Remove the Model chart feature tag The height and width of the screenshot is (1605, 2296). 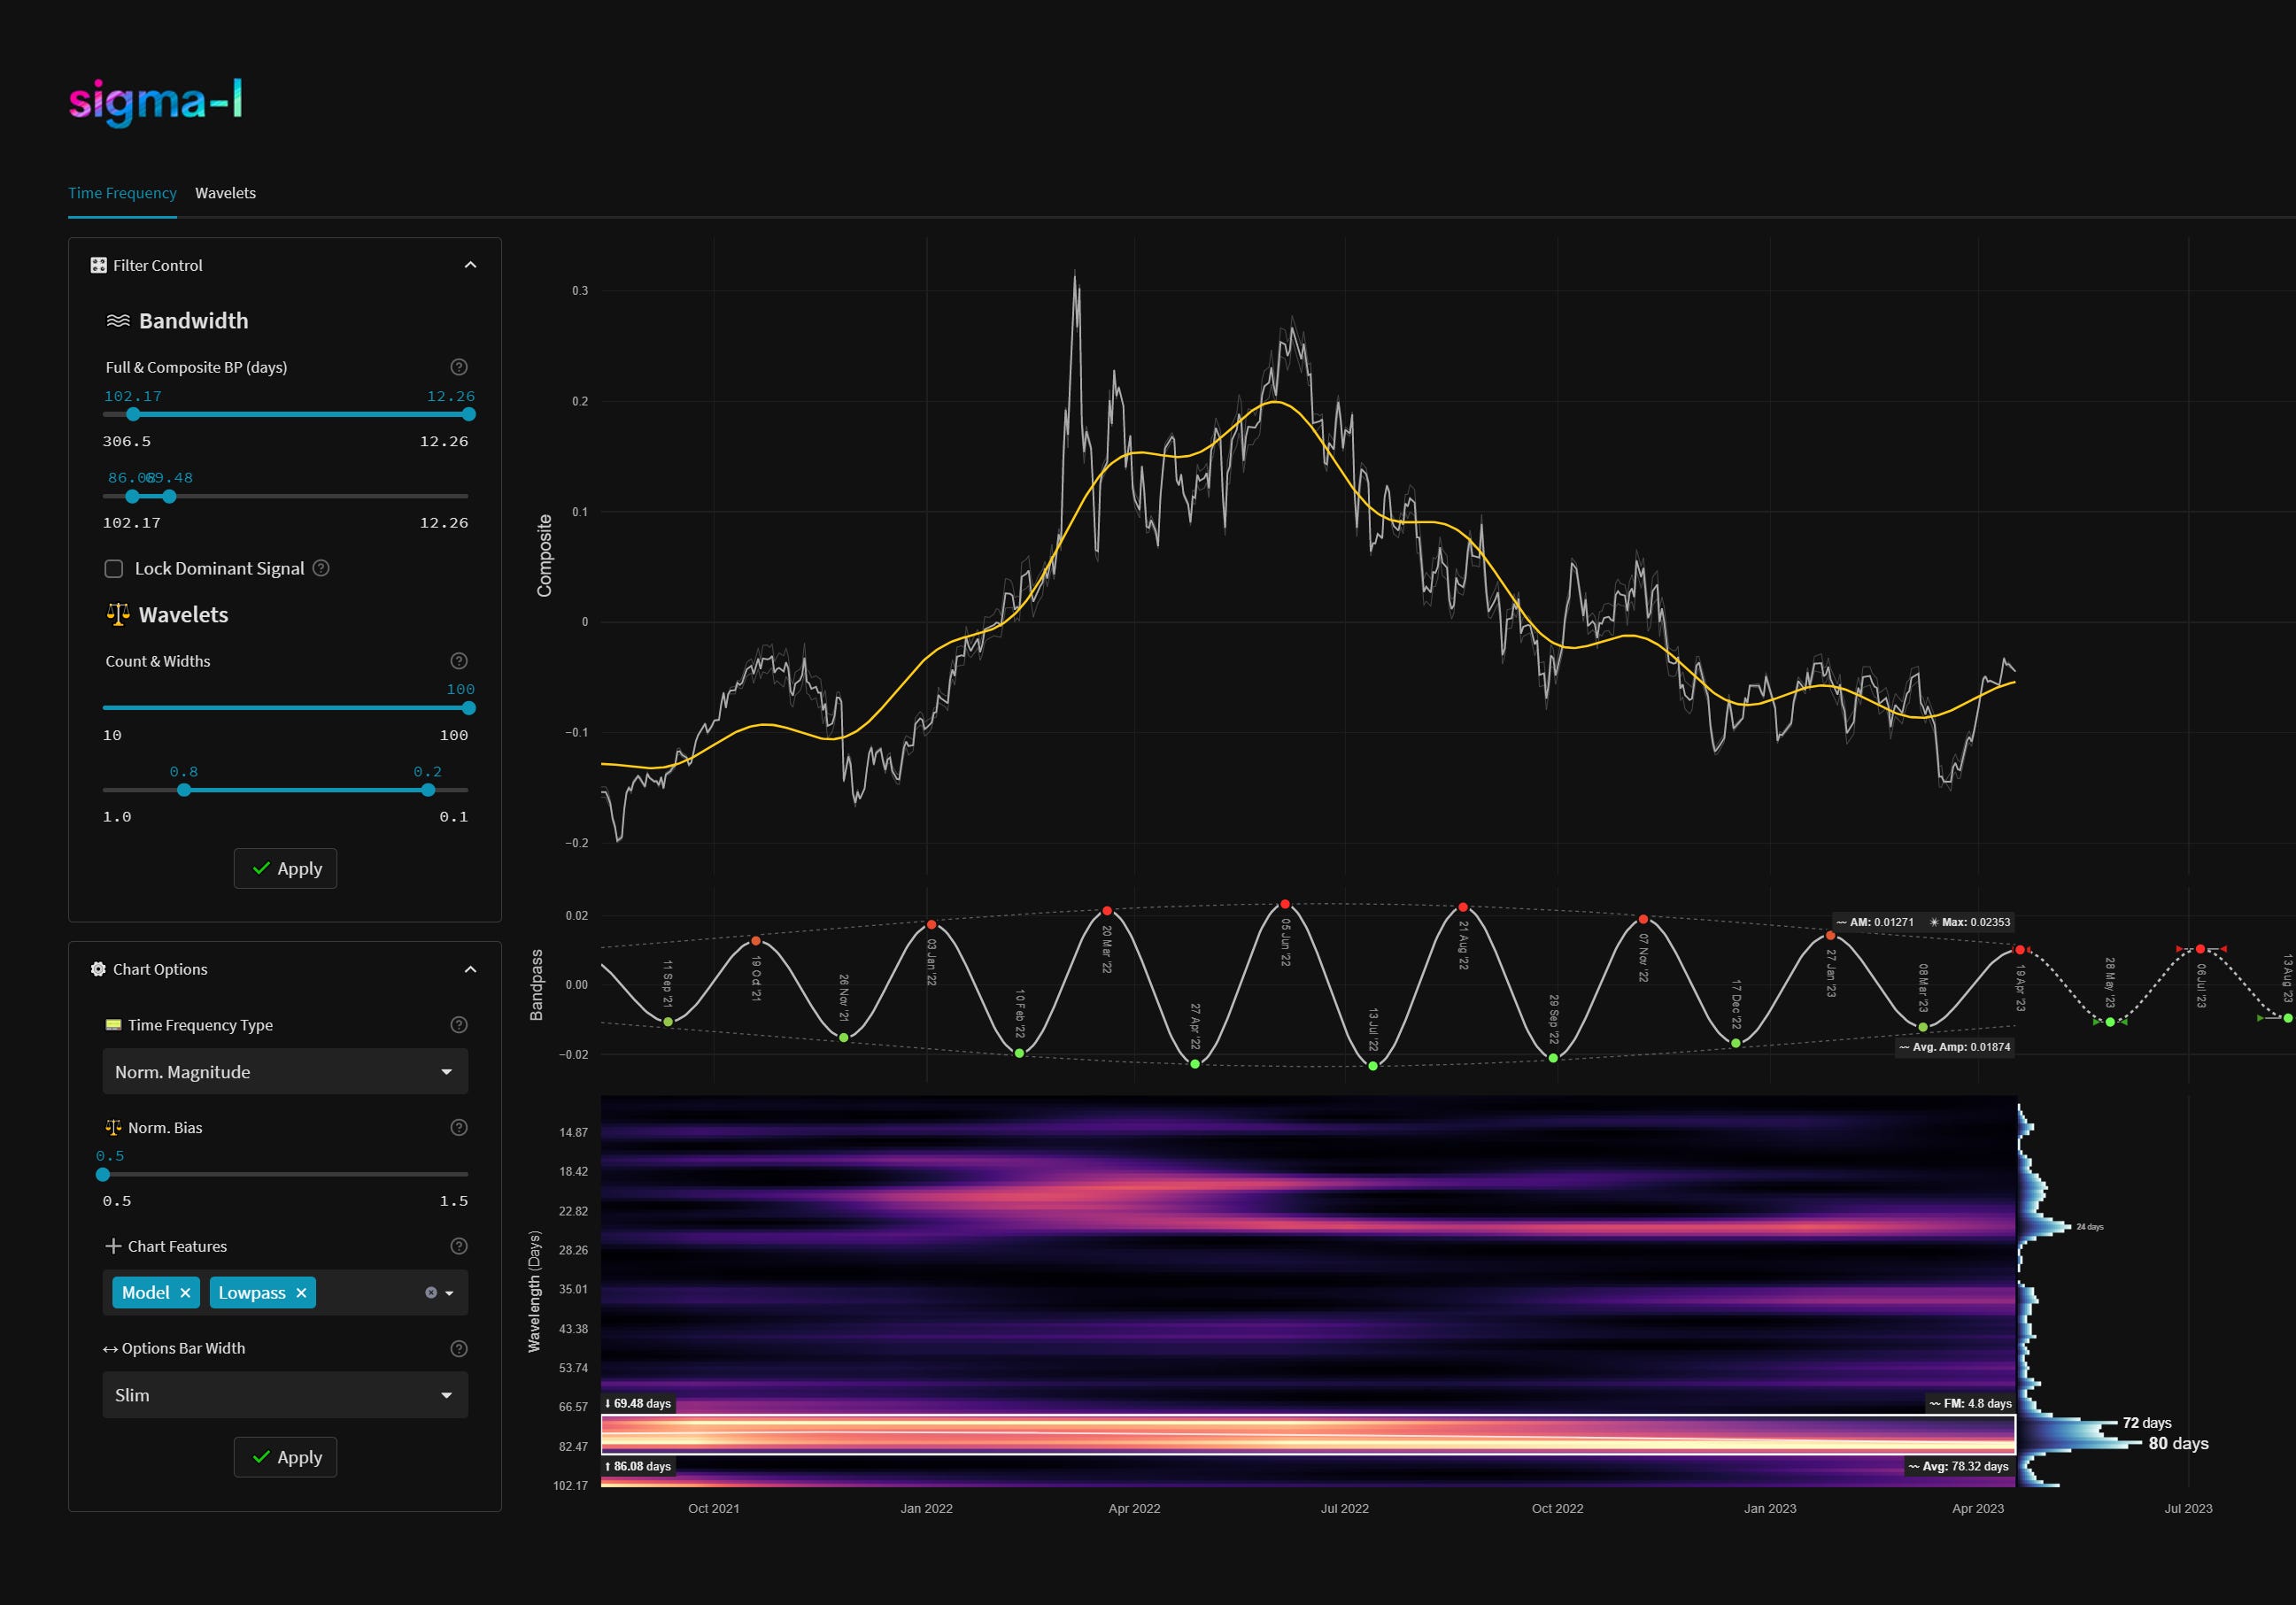tap(185, 1293)
